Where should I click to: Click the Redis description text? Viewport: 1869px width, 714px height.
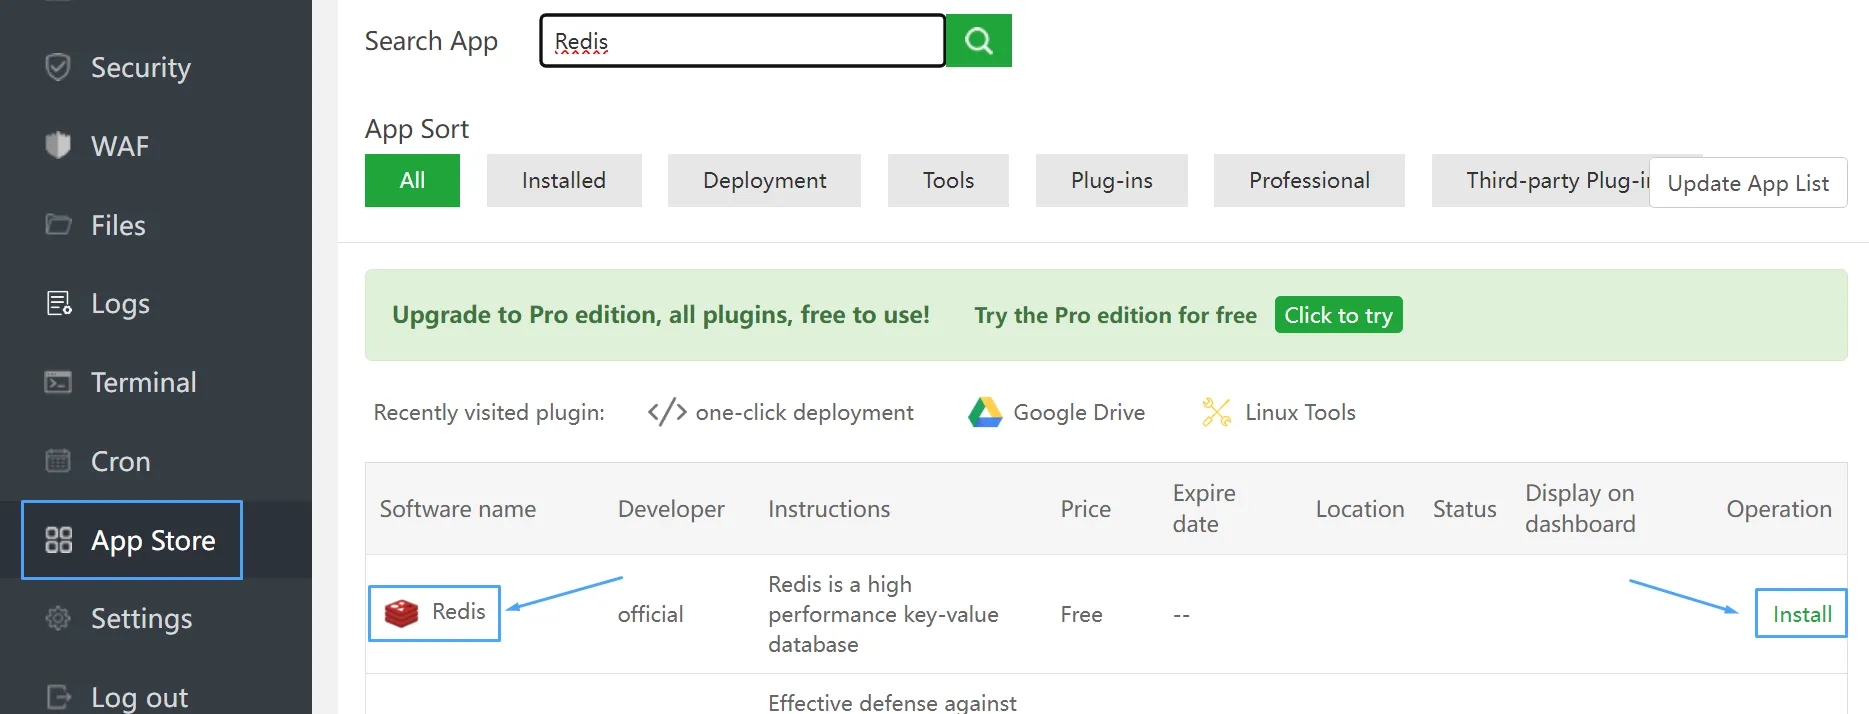coord(883,614)
